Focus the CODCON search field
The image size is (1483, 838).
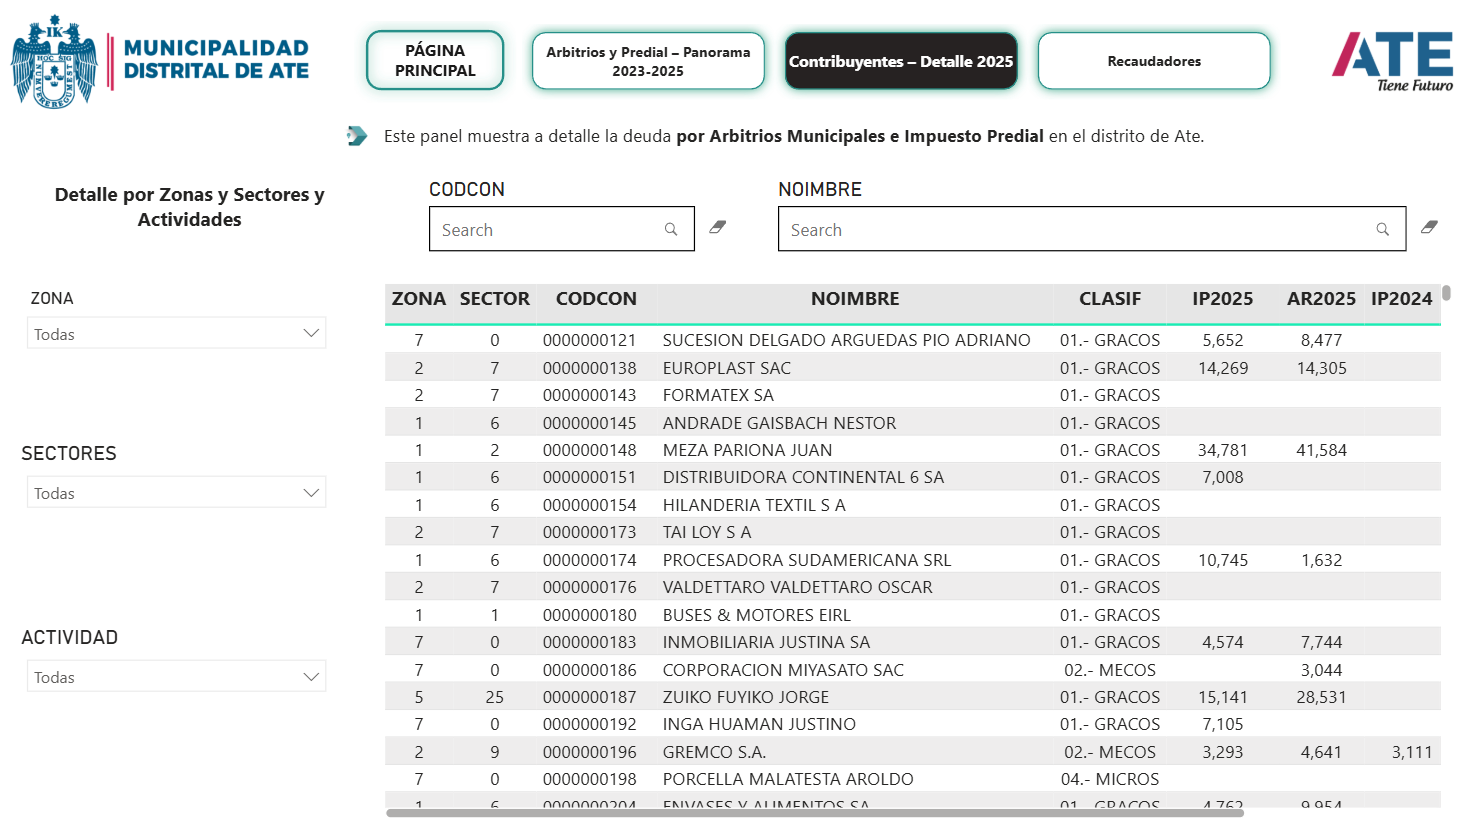[562, 229]
